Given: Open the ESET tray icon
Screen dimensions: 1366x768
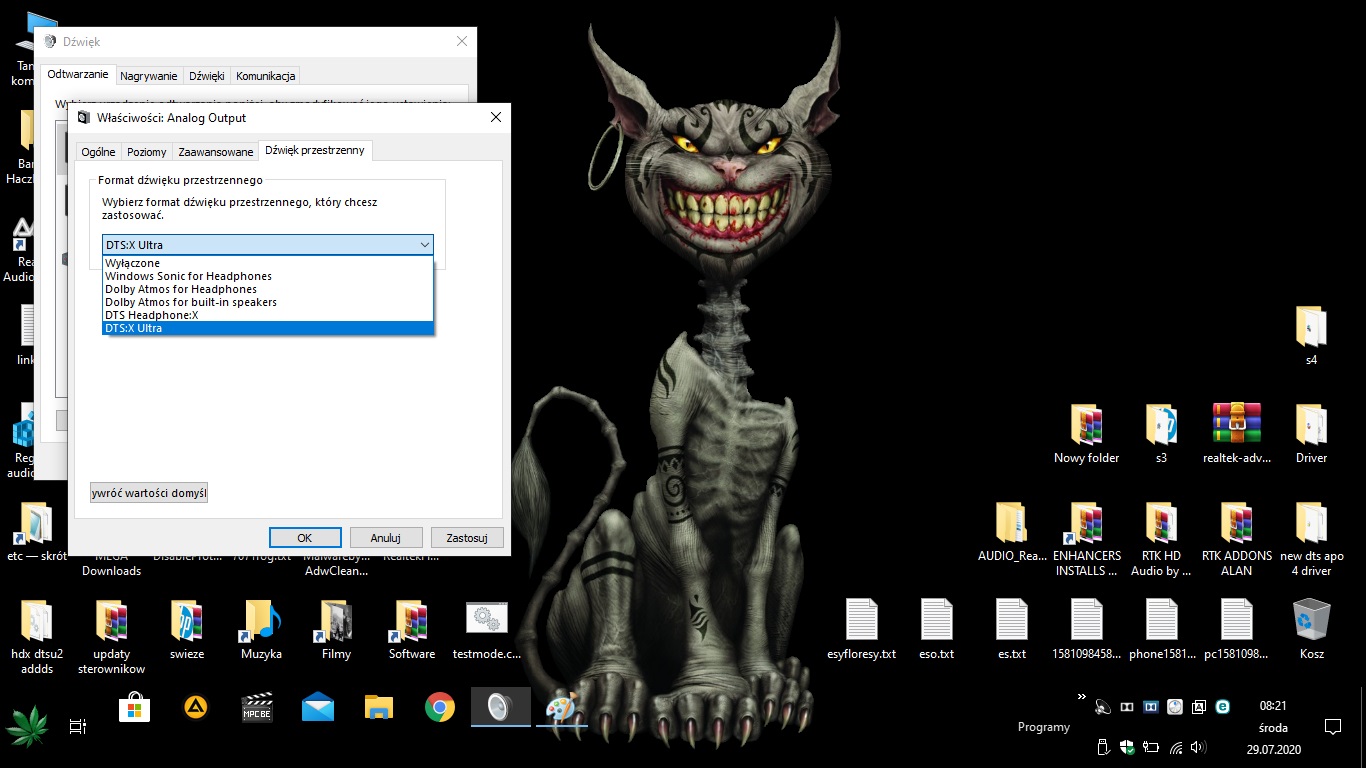Looking at the screenshot, I should coord(1222,707).
